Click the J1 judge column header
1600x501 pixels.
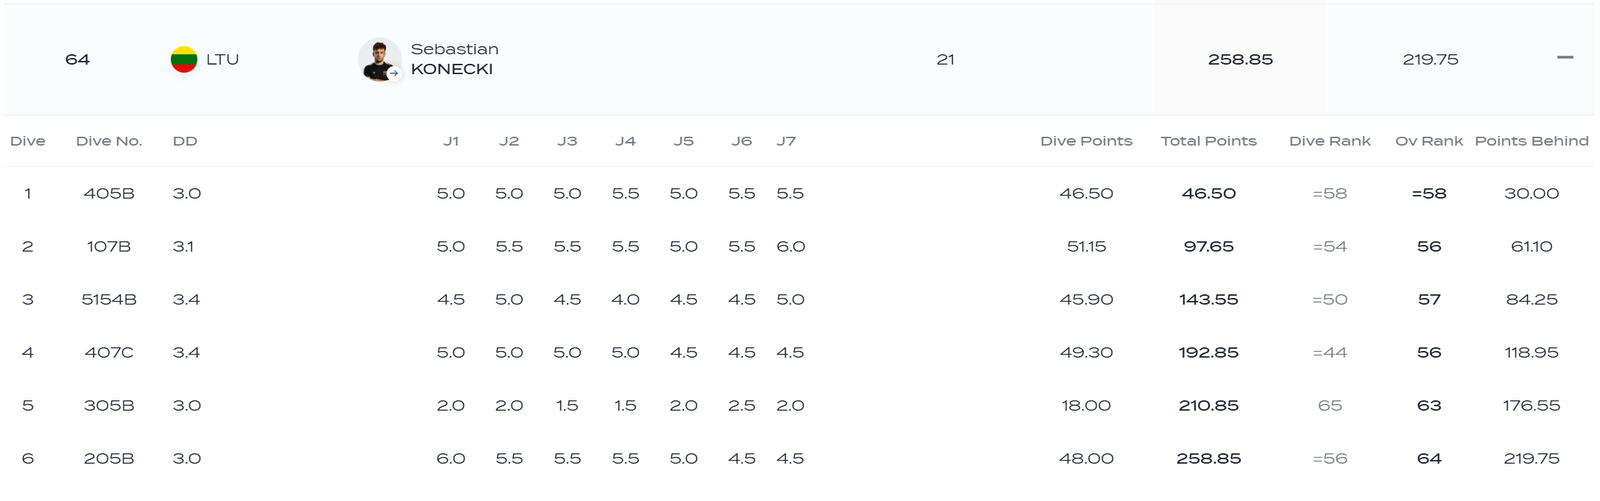tap(451, 141)
